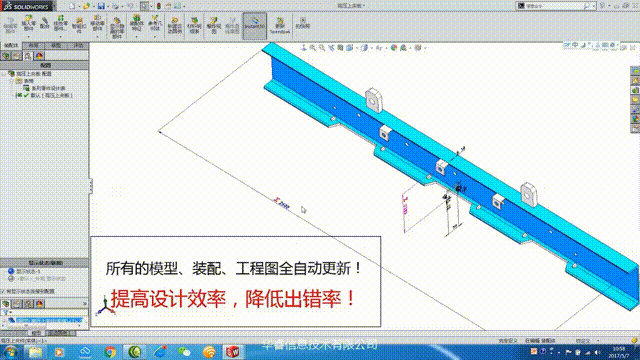The image size is (640, 360).
Task: Click the Save icon in the quick-access bar
Action: (x=101, y=6)
